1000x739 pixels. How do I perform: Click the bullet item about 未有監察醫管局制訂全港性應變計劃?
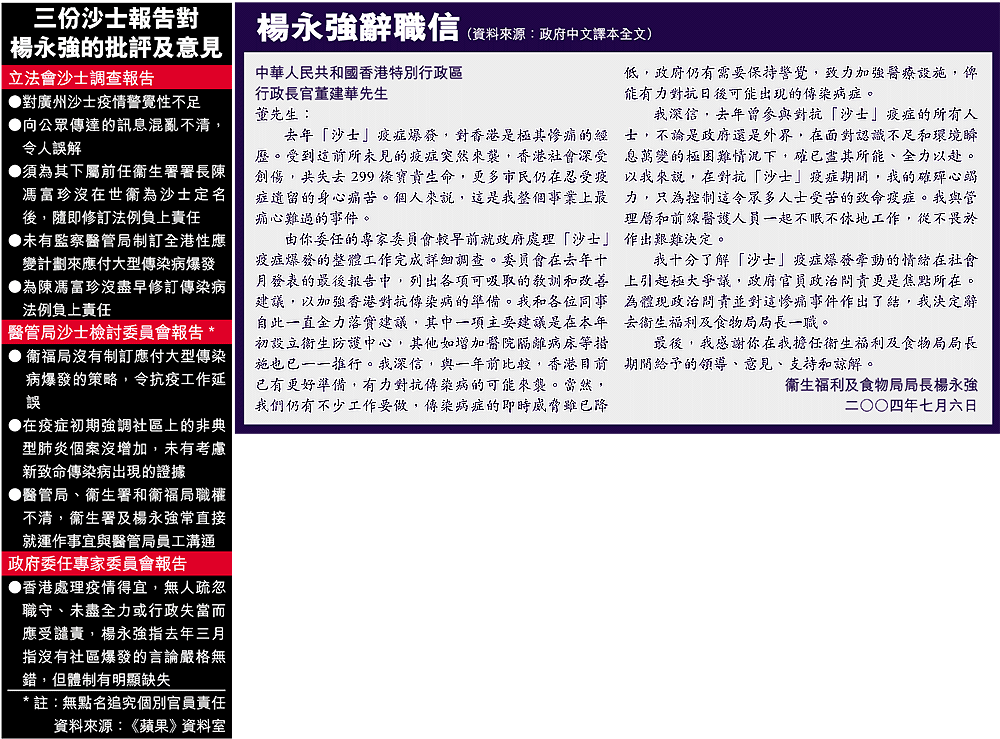click(116, 251)
